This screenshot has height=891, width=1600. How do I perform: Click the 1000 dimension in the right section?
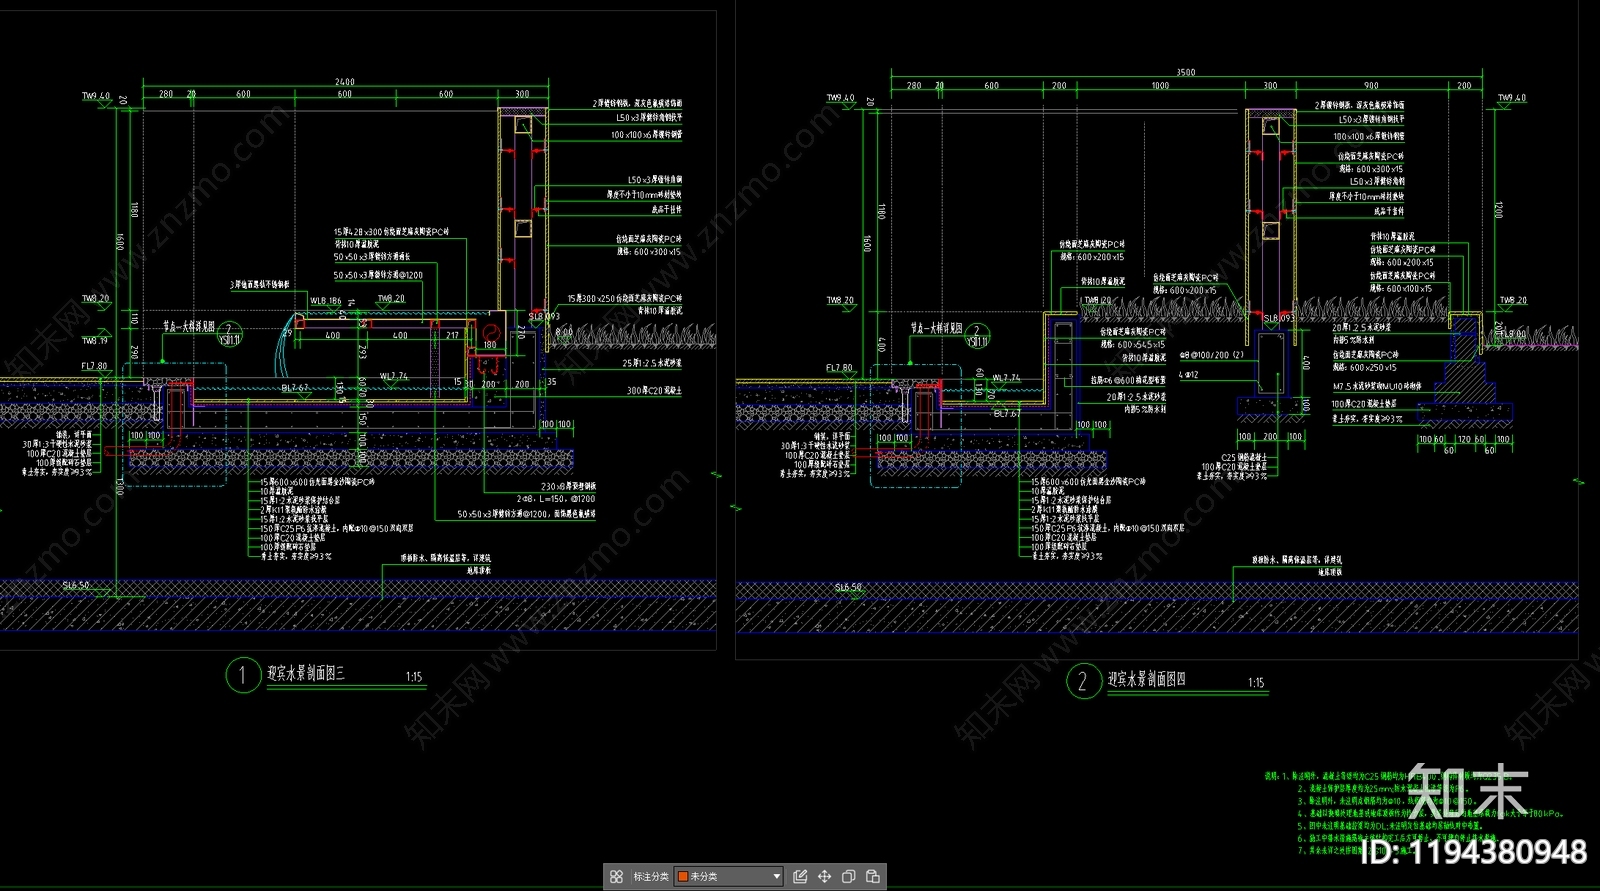1160,86
